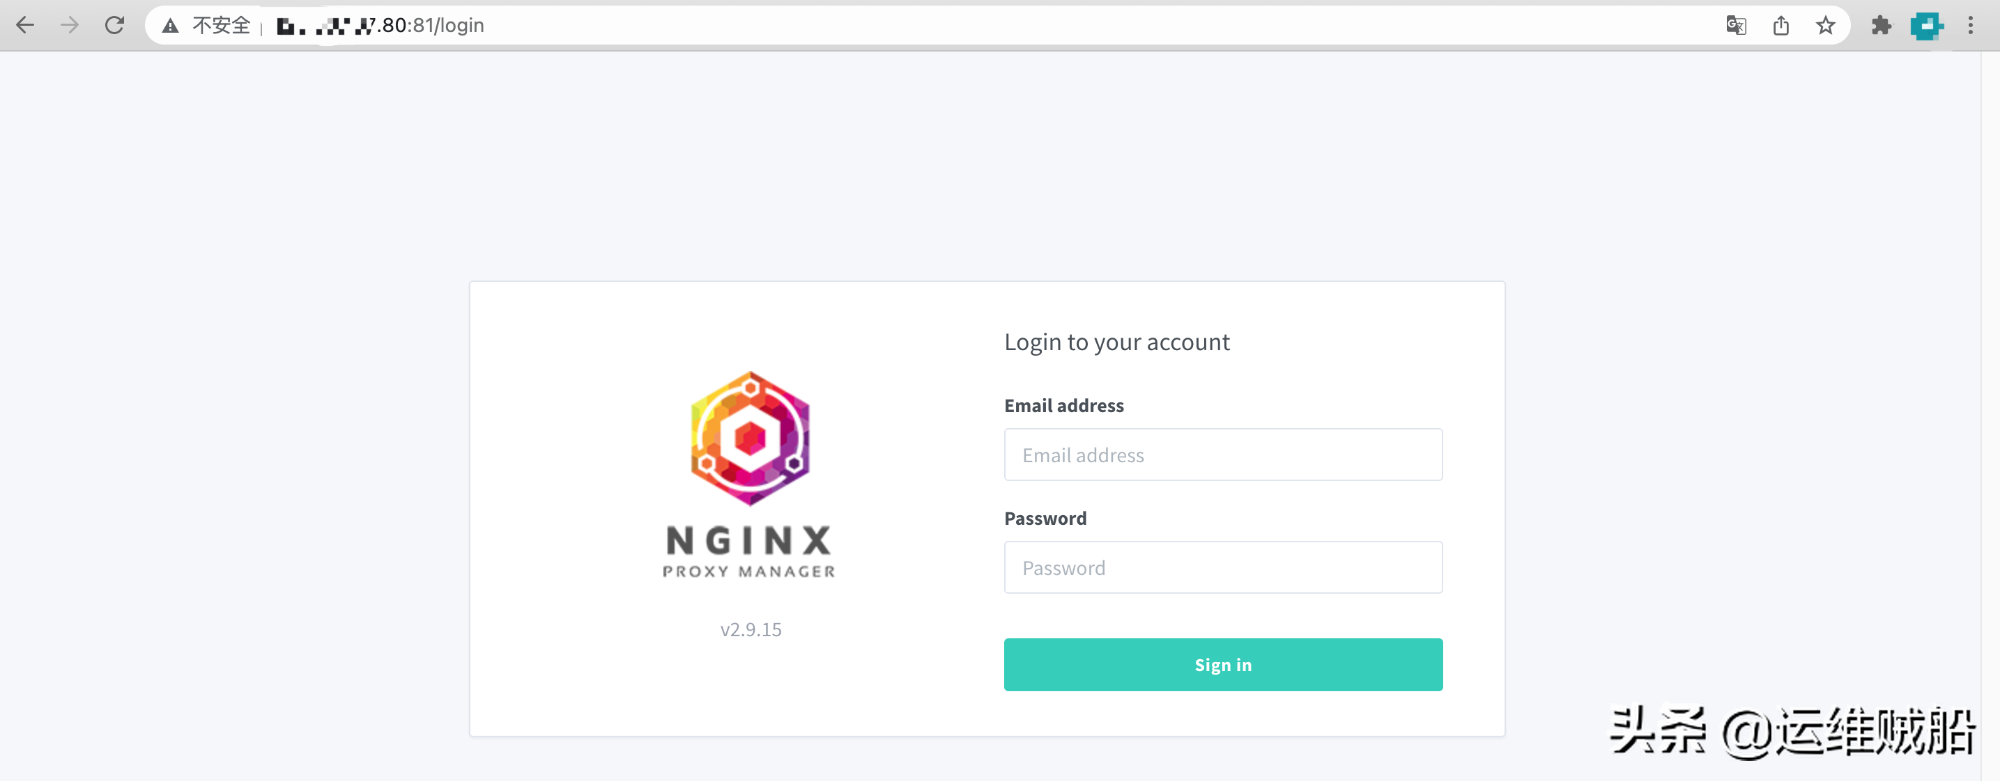2000x781 pixels.
Task: Click the Nginx Proxy Manager logo
Action: (x=749, y=440)
